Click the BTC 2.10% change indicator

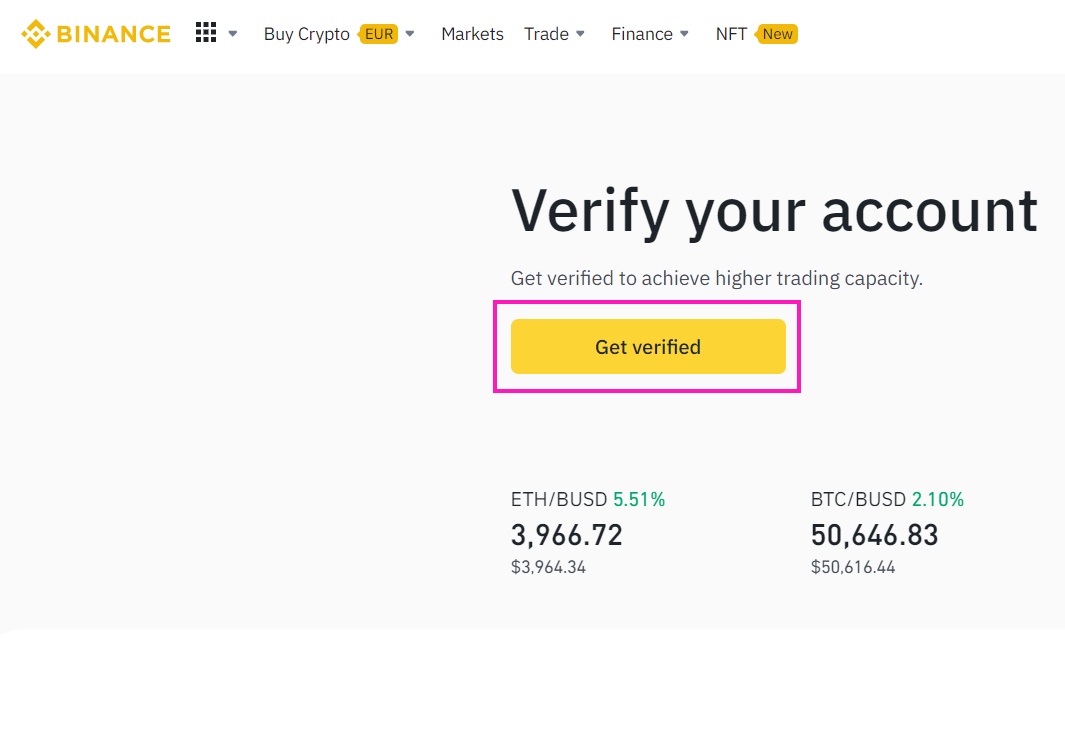point(937,499)
